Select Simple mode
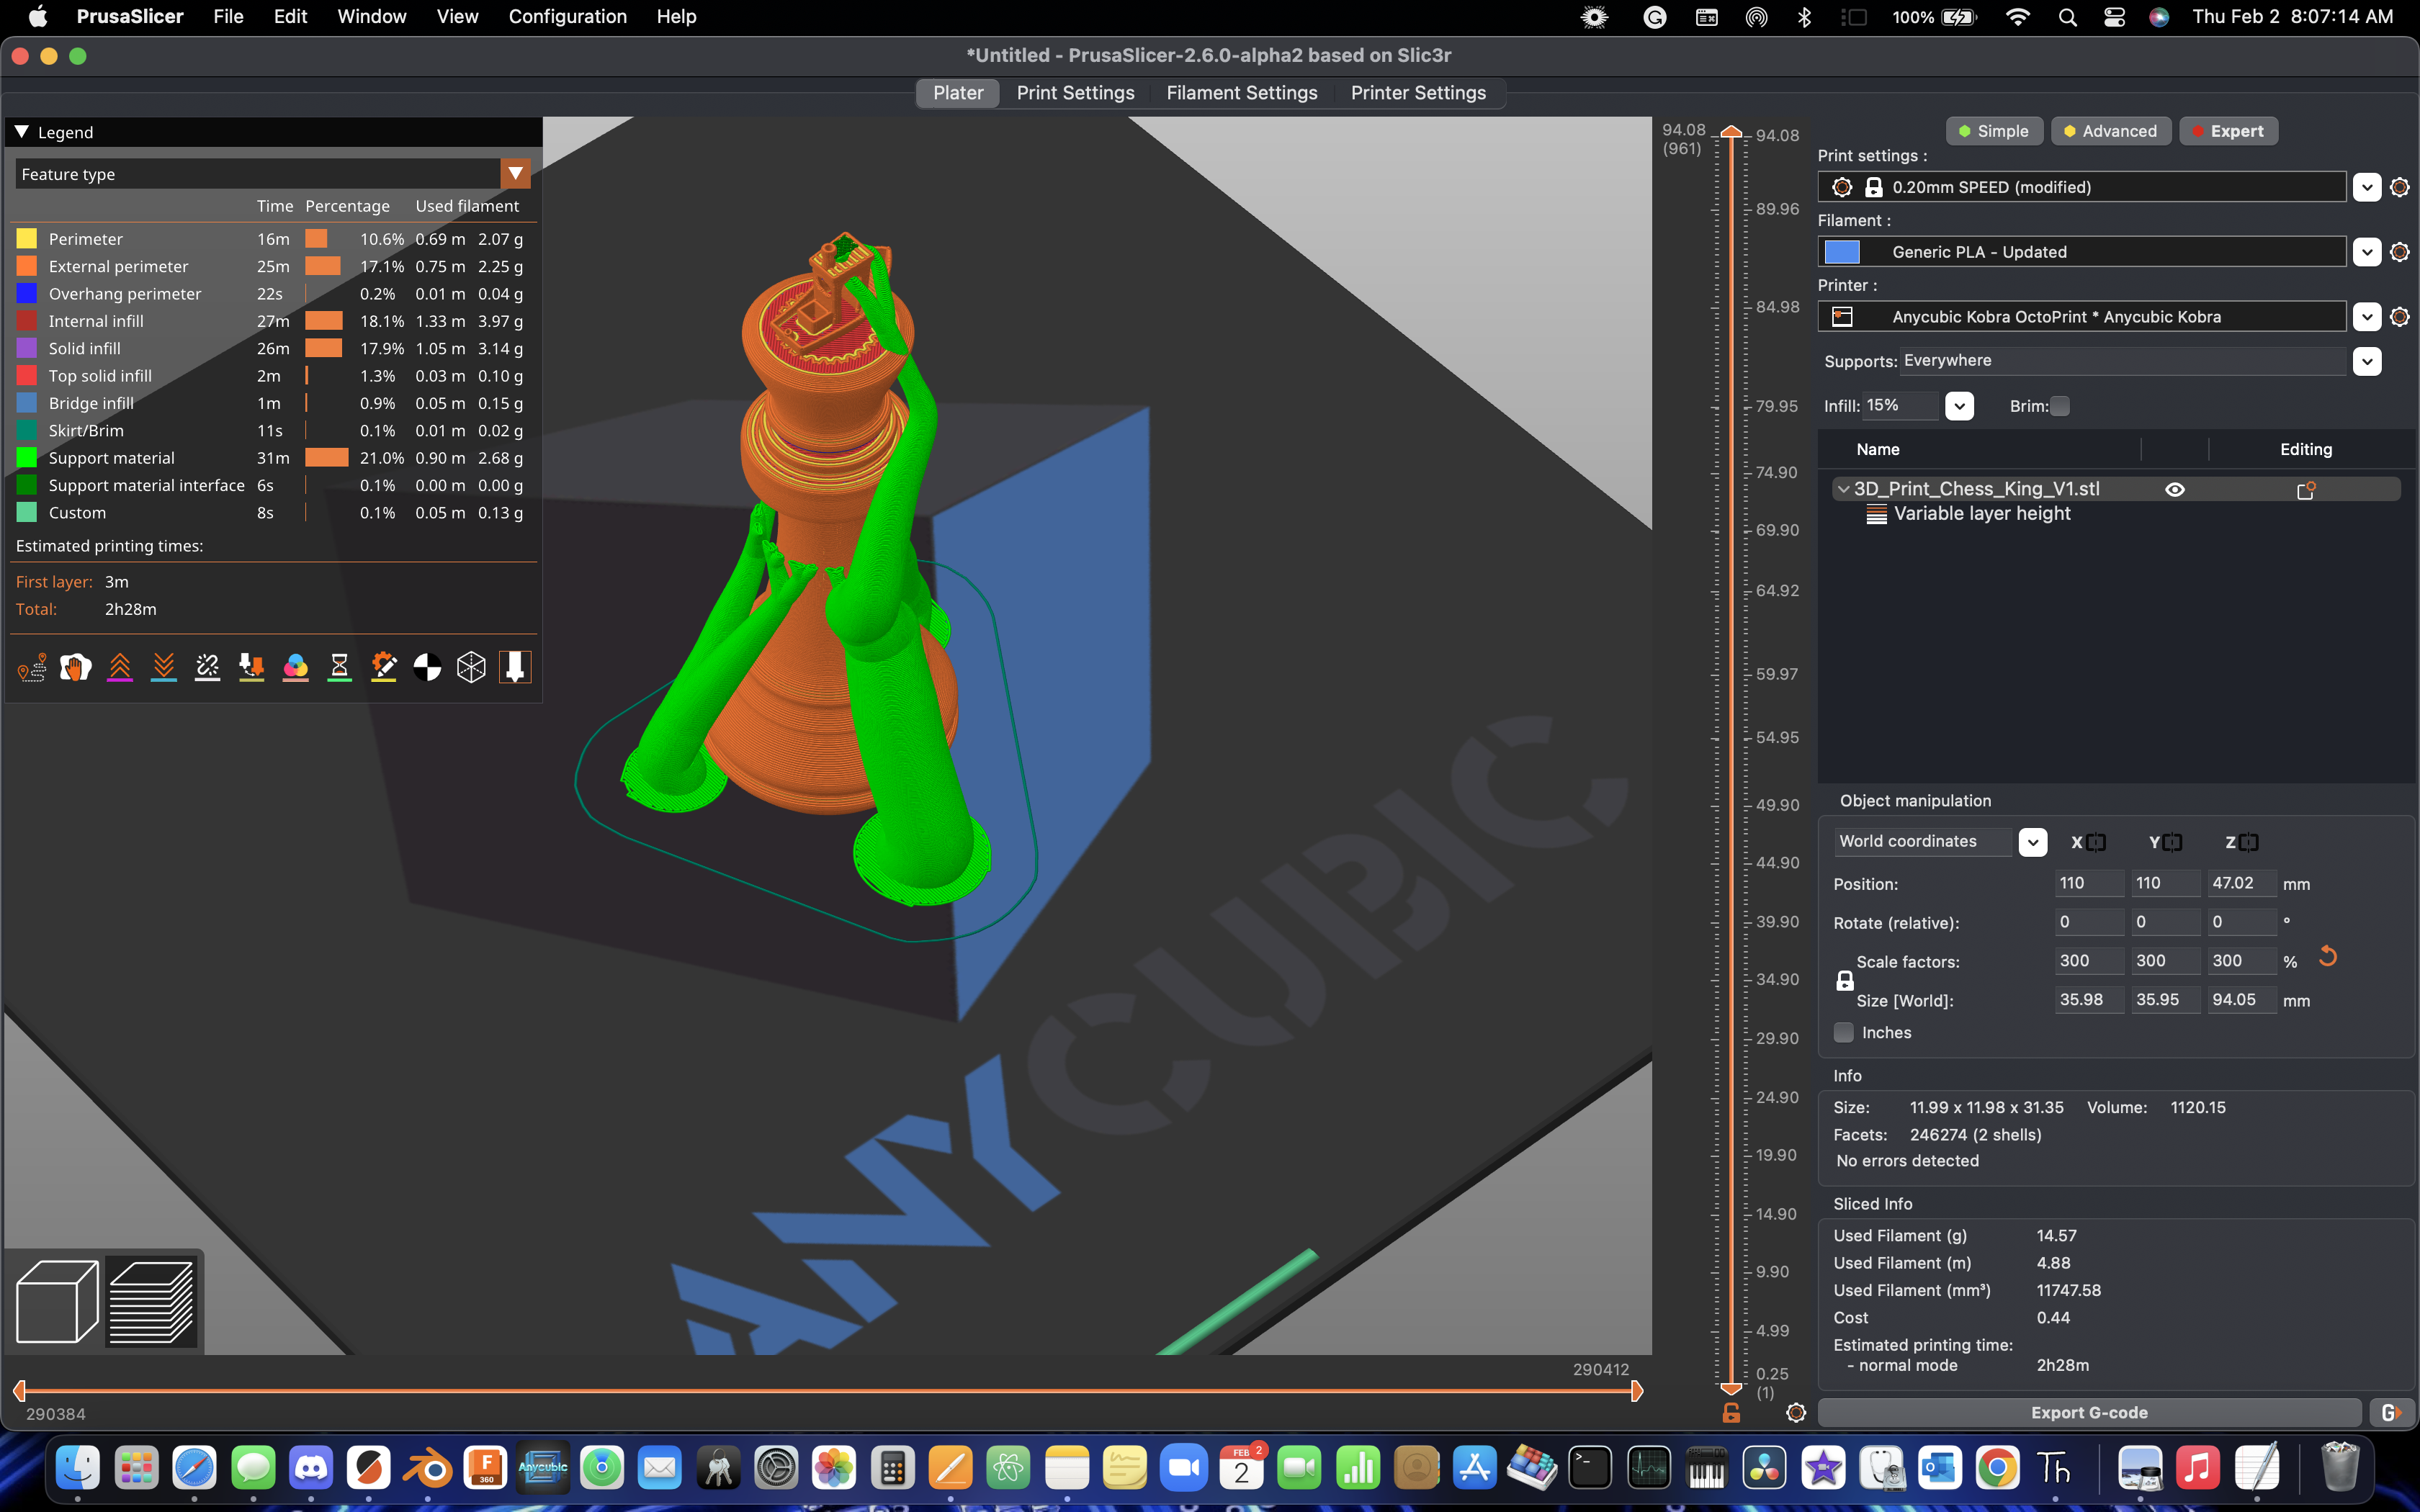This screenshot has width=2420, height=1512. coord(1994,131)
